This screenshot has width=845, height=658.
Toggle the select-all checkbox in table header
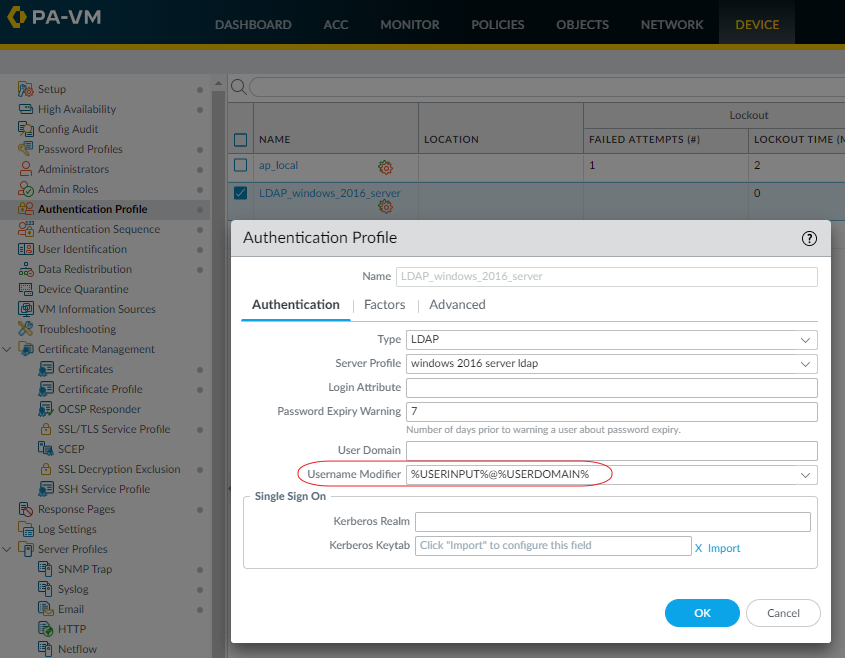(x=240, y=140)
